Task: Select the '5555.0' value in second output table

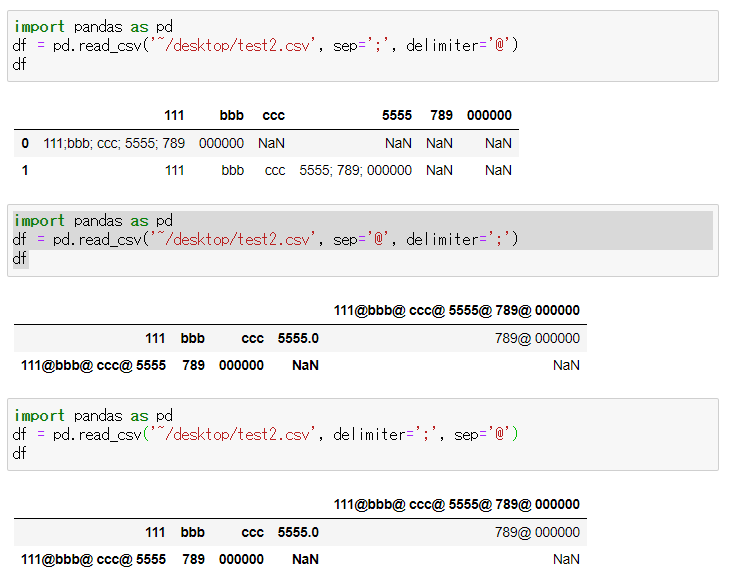Action: (298, 338)
